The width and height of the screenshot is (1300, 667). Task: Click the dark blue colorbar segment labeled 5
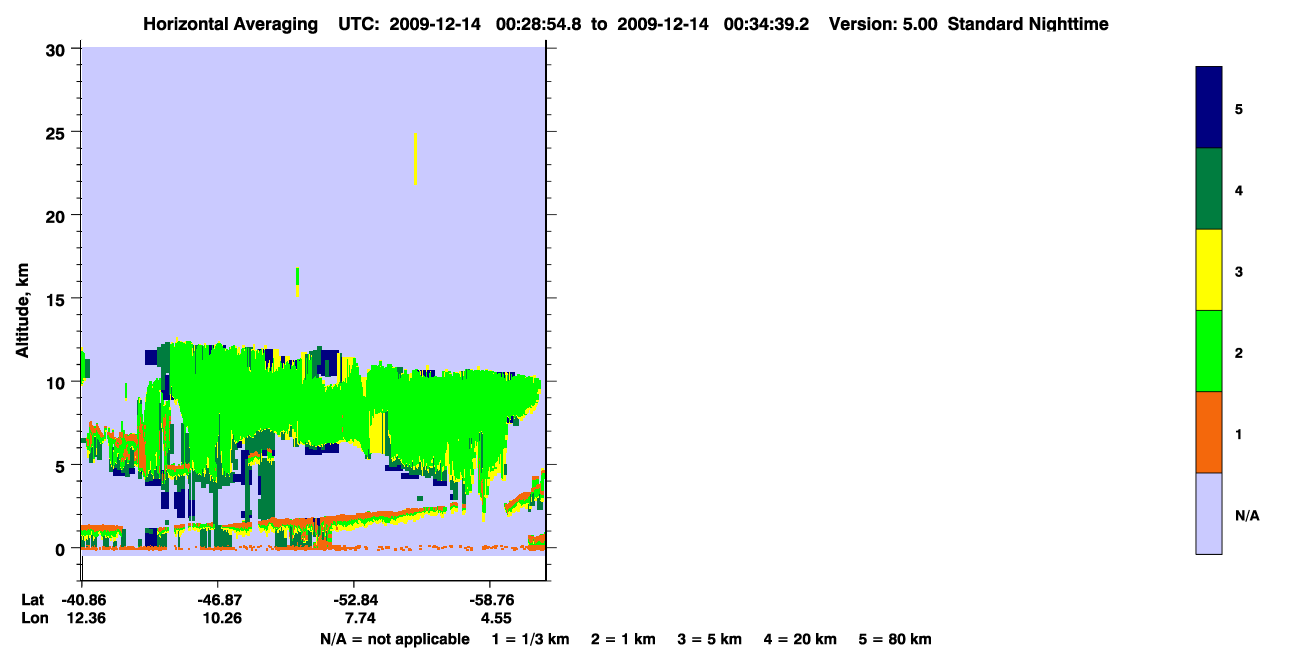click(x=1209, y=107)
